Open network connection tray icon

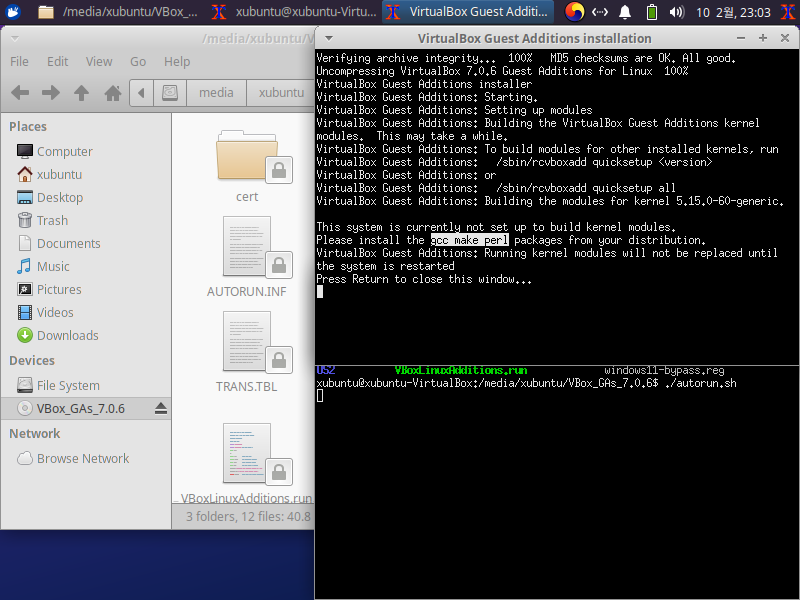tap(600, 12)
